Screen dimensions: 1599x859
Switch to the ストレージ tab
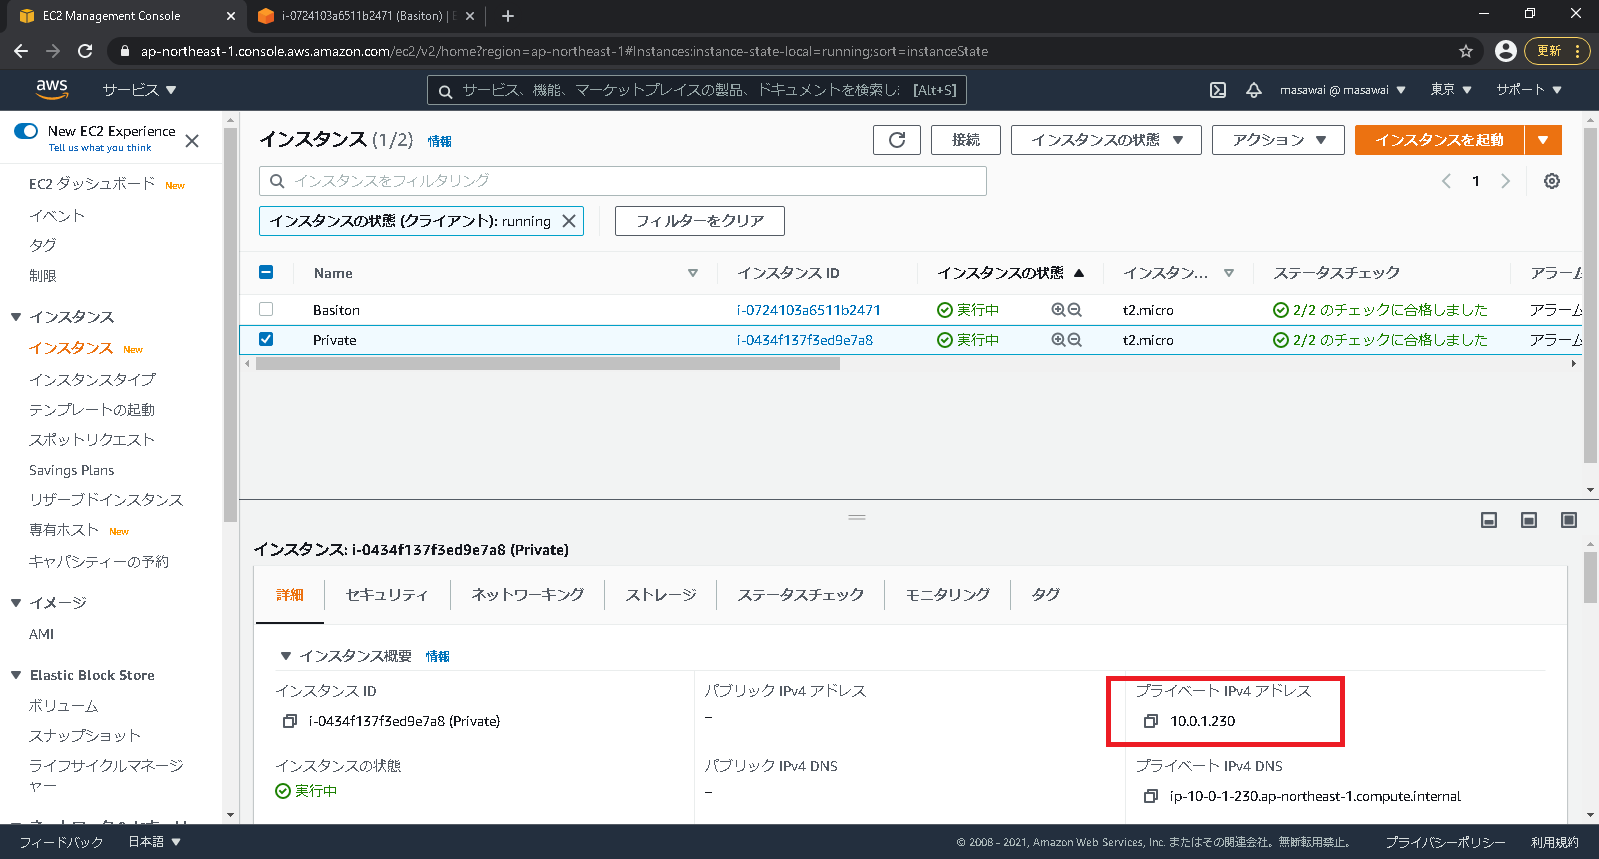(x=661, y=595)
